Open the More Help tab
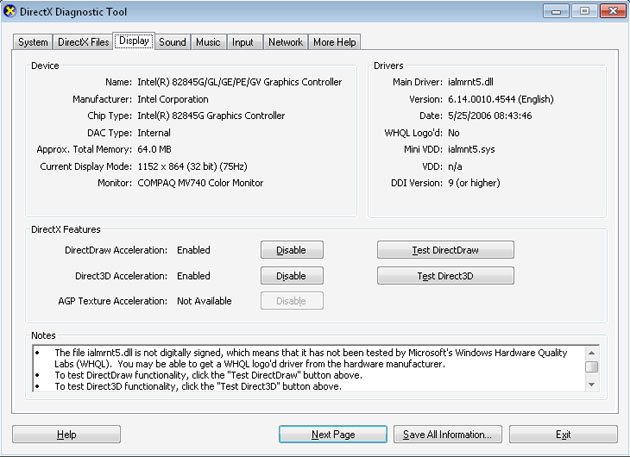630x457 pixels. point(335,42)
